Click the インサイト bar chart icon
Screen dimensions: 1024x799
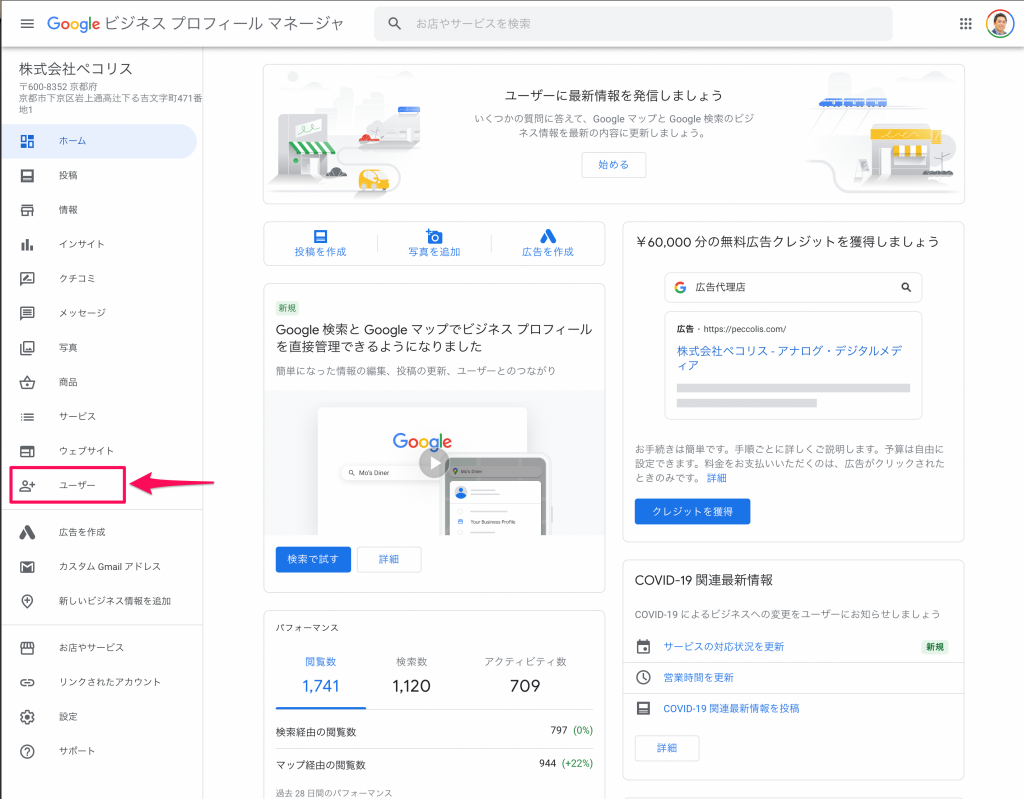pyautogui.click(x=27, y=244)
